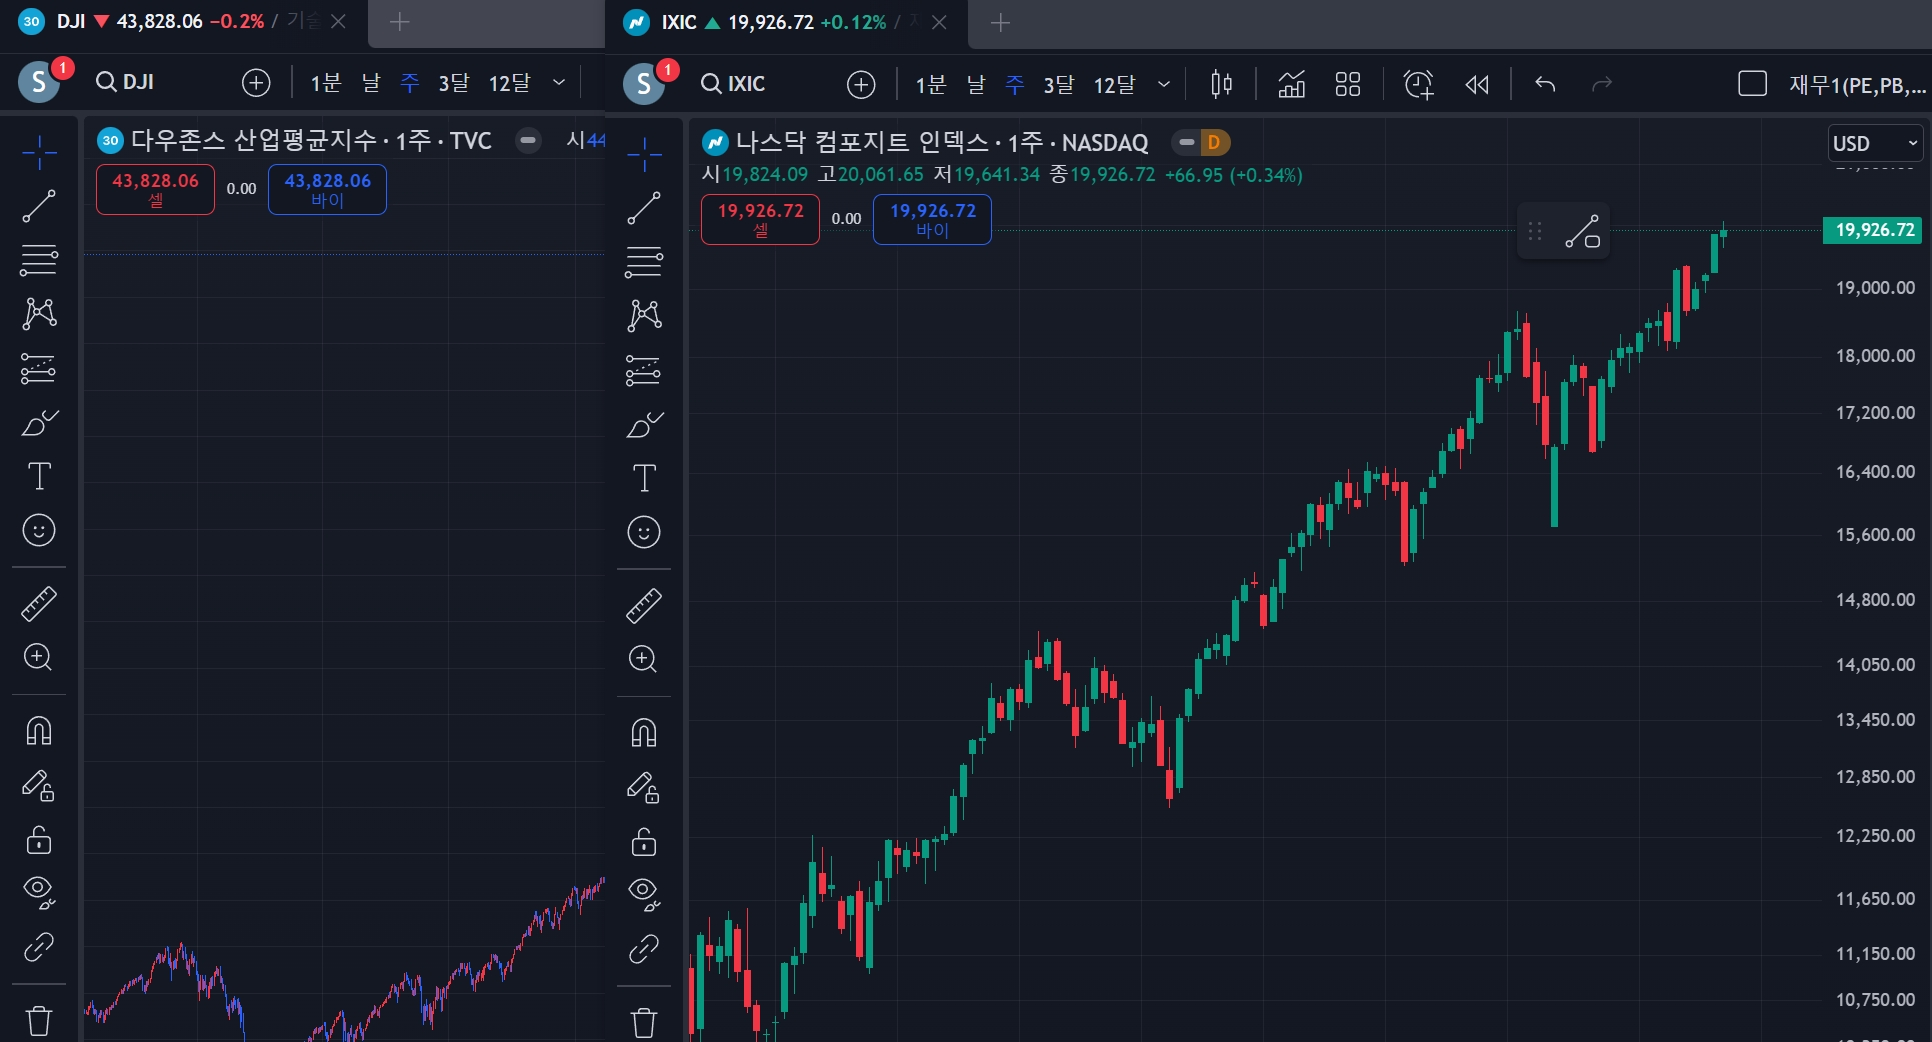
Task: Click DJI buy button 43,828.06
Action: click(327, 189)
